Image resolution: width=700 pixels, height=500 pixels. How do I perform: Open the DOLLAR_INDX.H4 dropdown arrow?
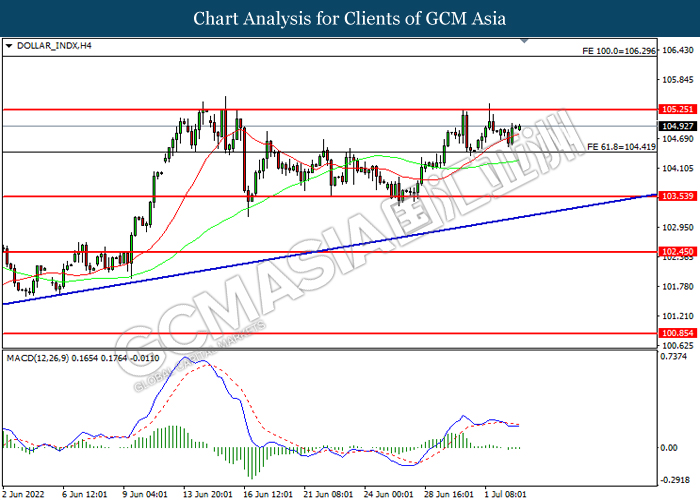pyautogui.click(x=8, y=46)
